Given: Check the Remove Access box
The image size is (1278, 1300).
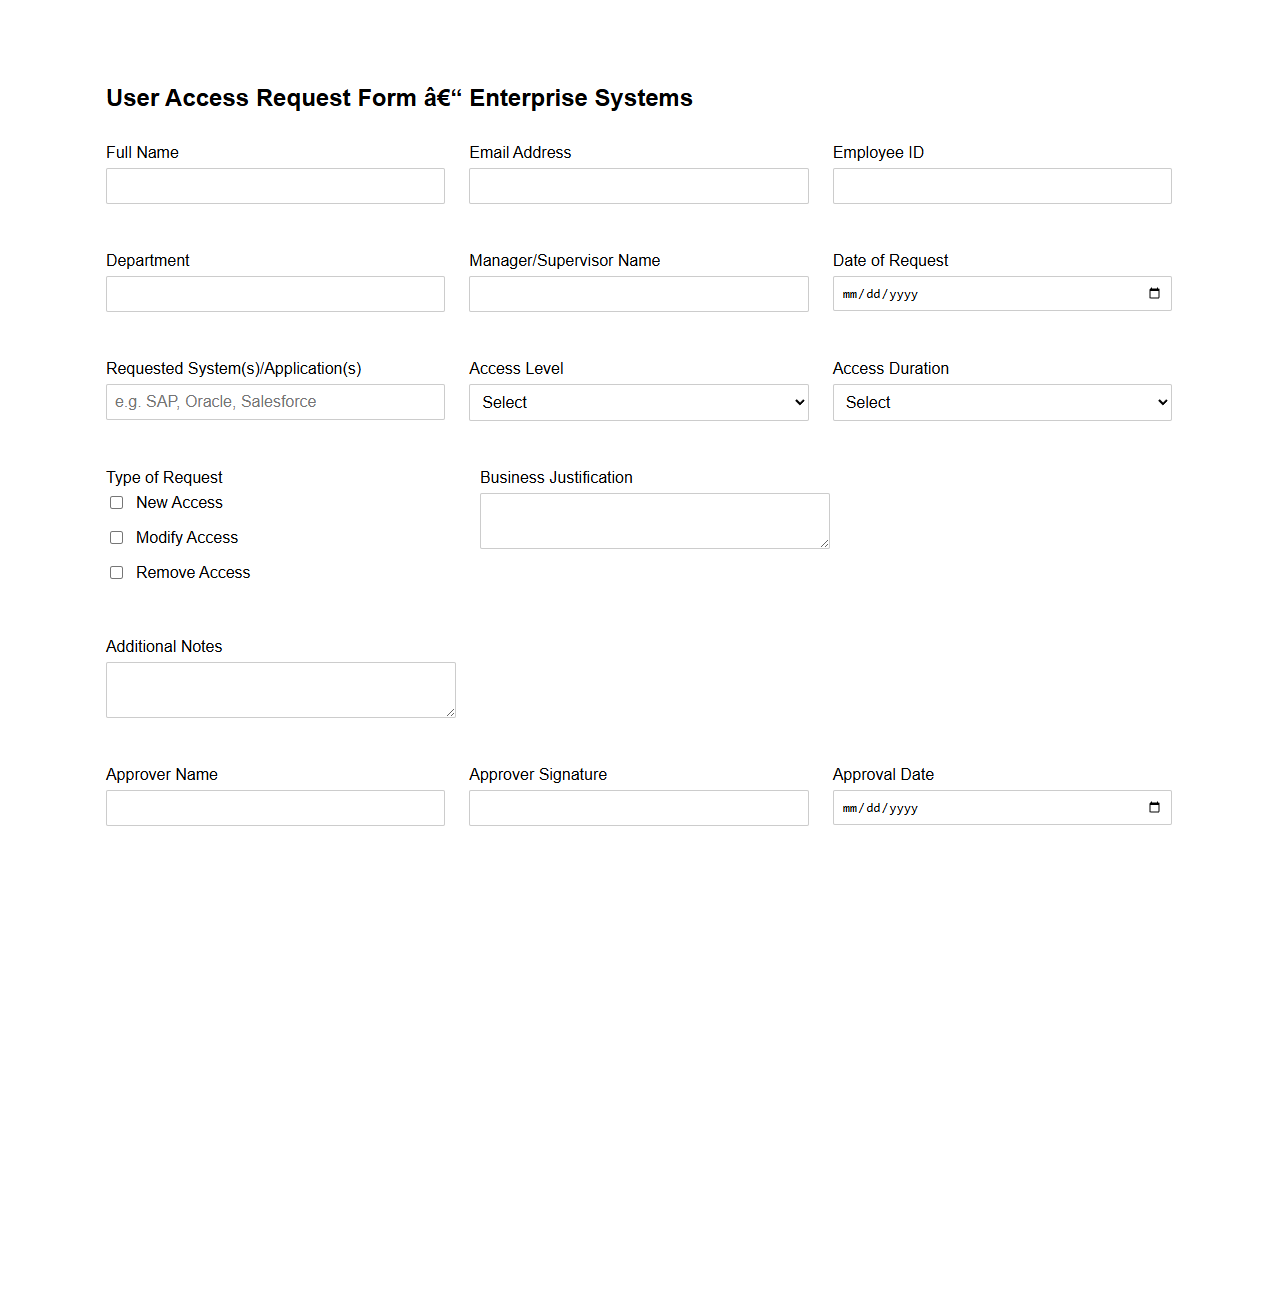Looking at the screenshot, I should click(116, 572).
